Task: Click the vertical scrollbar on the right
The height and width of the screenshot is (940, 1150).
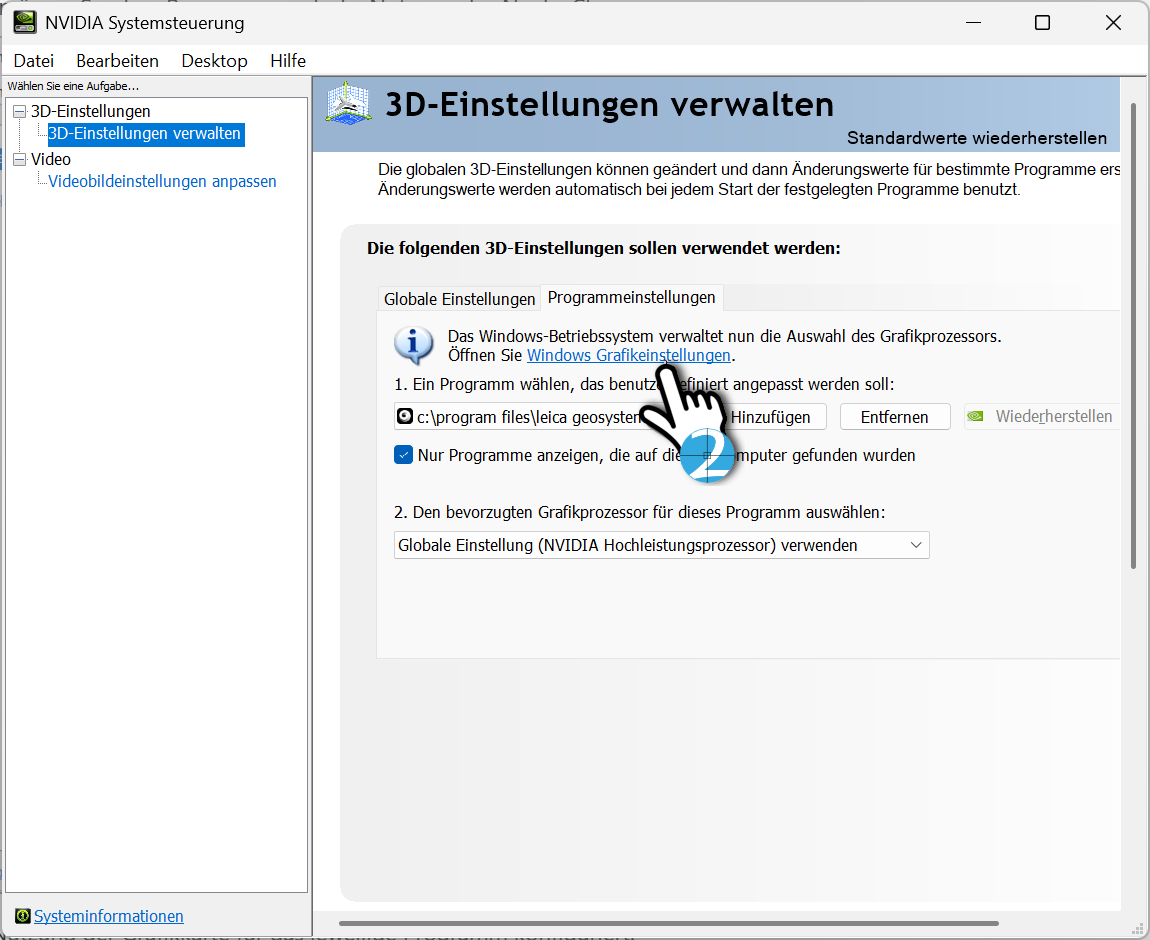Action: click(x=1133, y=337)
